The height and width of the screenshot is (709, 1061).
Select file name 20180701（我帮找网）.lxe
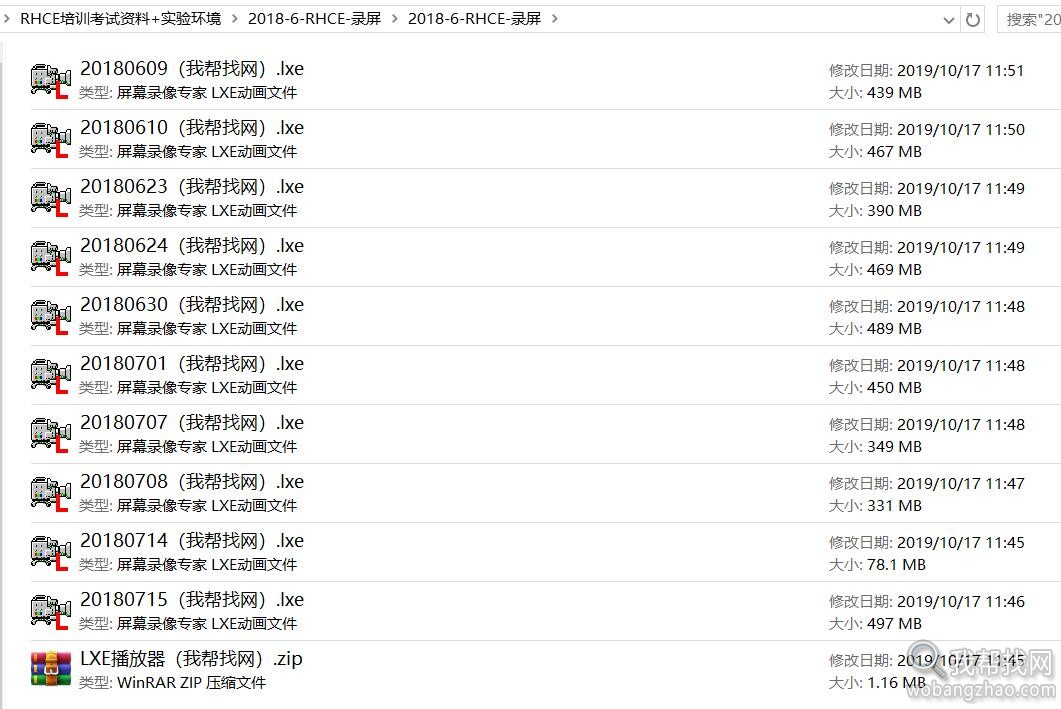[192, 363]
